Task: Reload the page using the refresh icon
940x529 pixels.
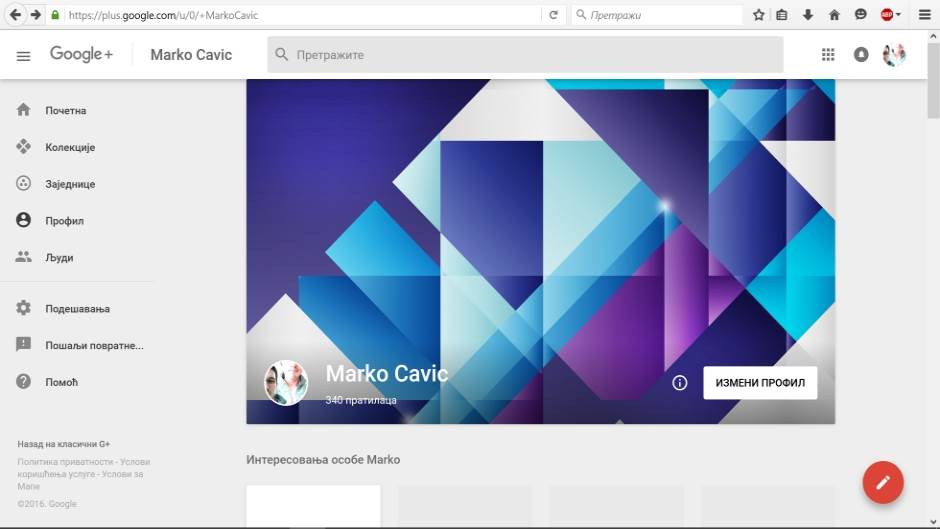Action: [x=553, y=15]
